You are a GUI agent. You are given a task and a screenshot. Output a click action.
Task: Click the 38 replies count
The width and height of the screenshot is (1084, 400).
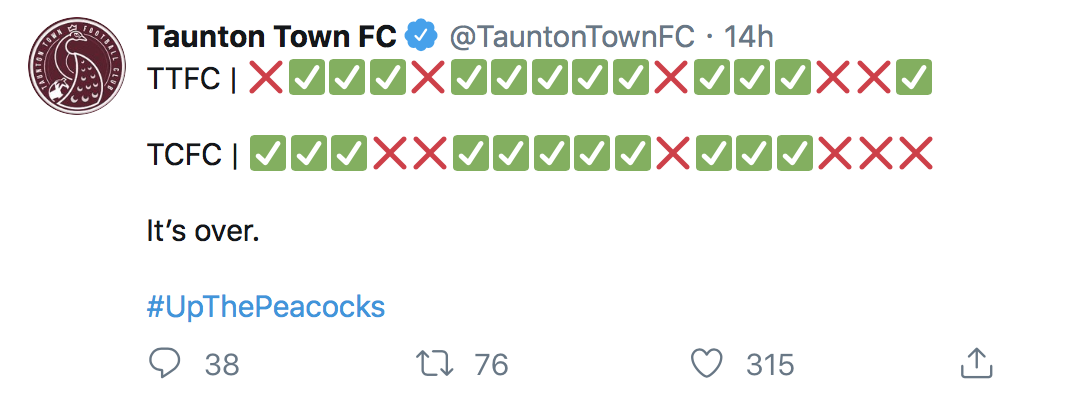pos(222,364)
